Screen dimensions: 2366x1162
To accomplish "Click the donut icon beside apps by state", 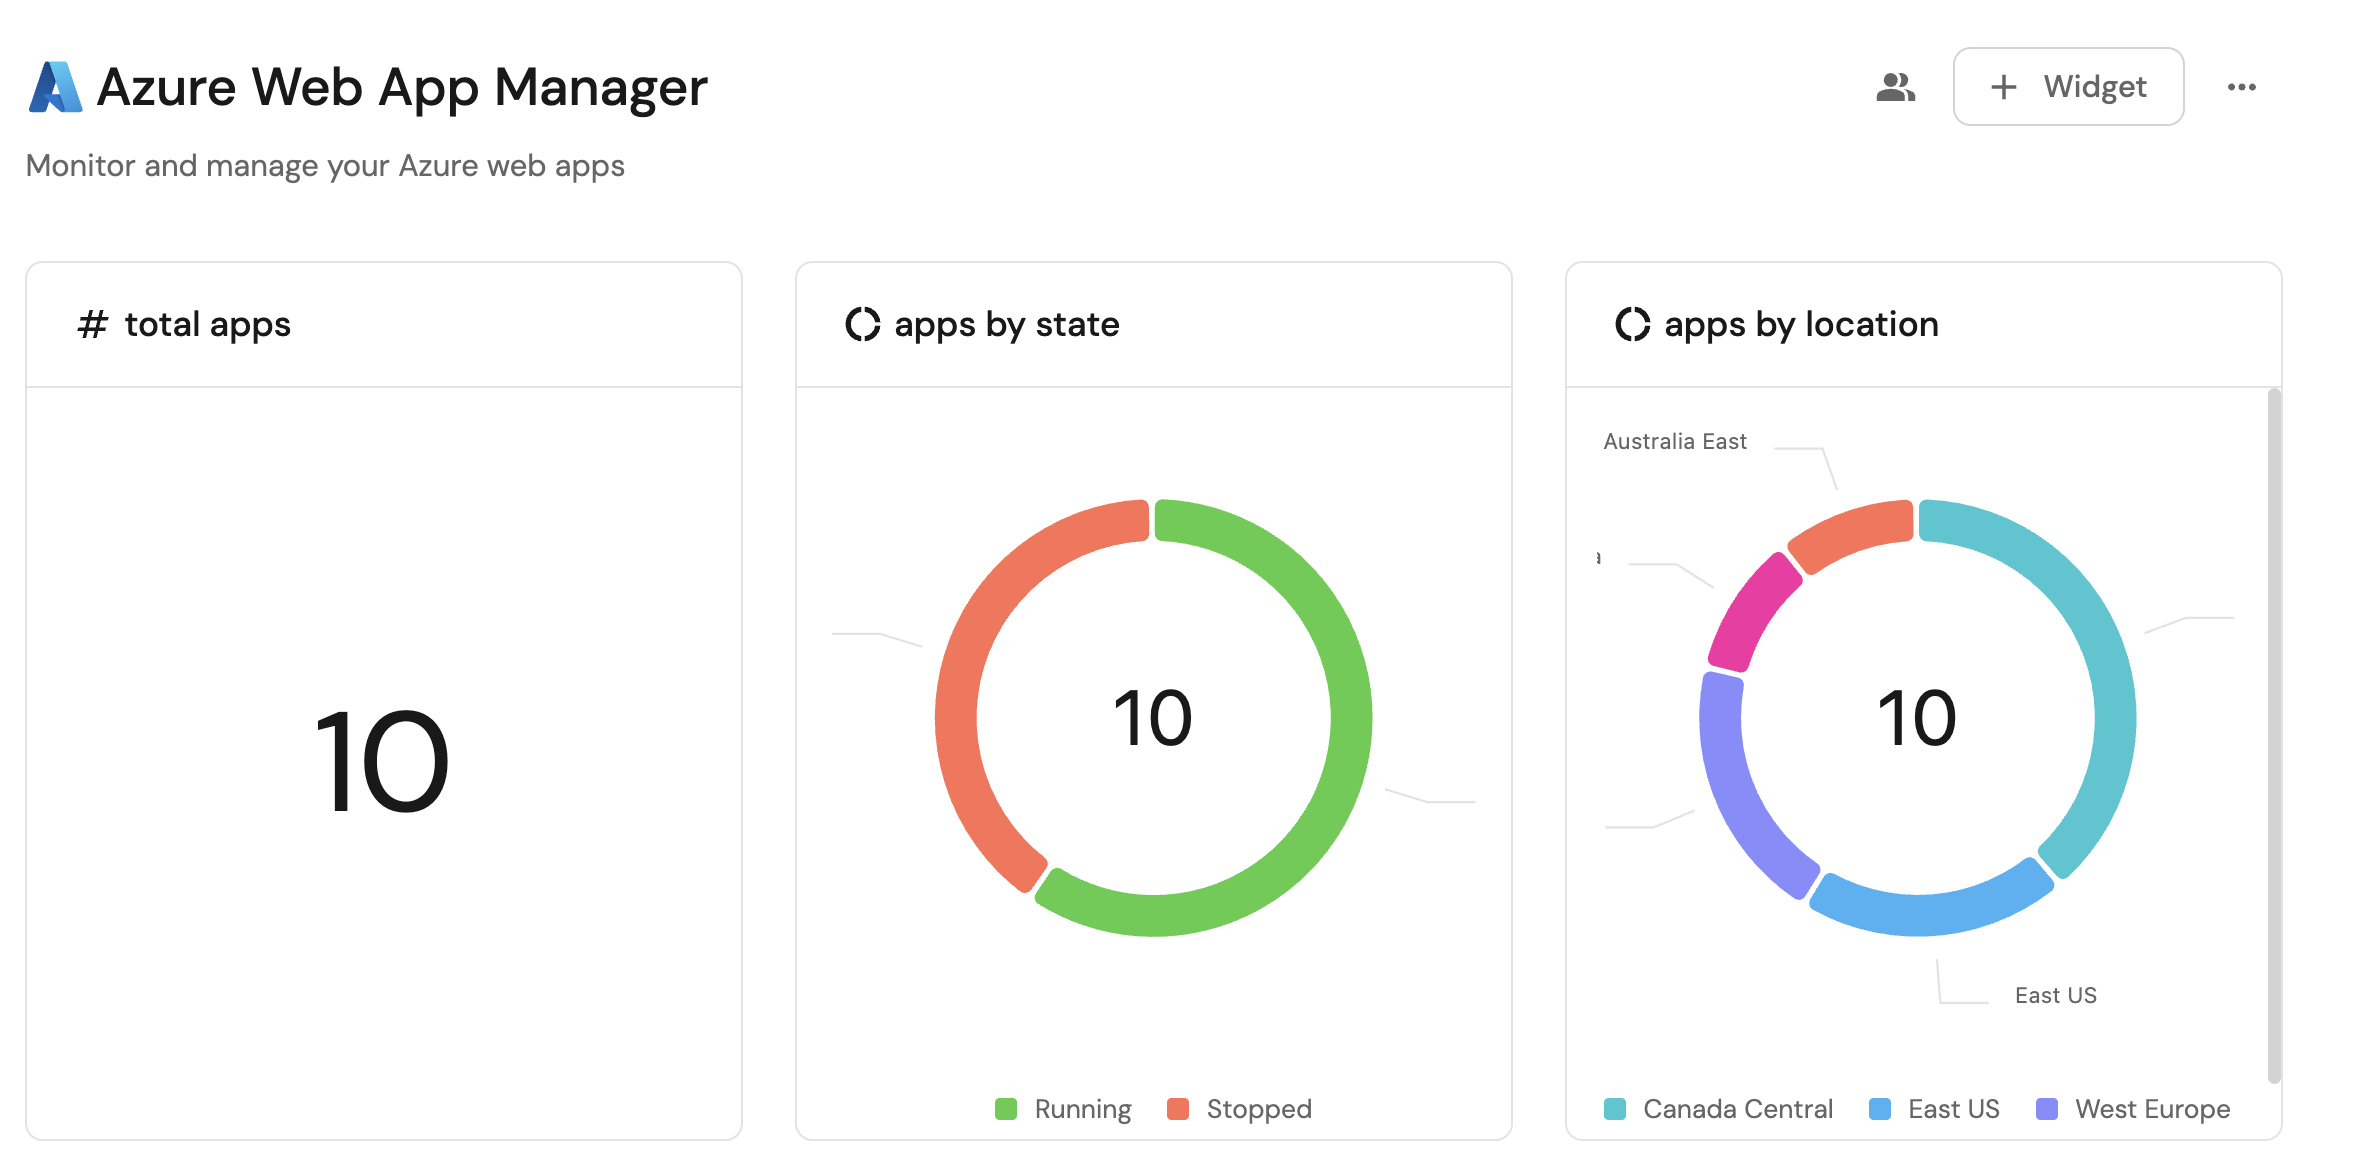I will coord(862,324).
